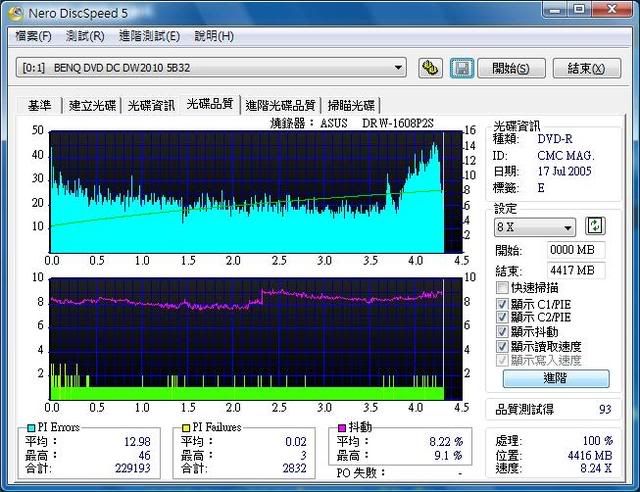Click the date text 17 Jul 2005
Viewport: 640px width, 492px height.
564,171
